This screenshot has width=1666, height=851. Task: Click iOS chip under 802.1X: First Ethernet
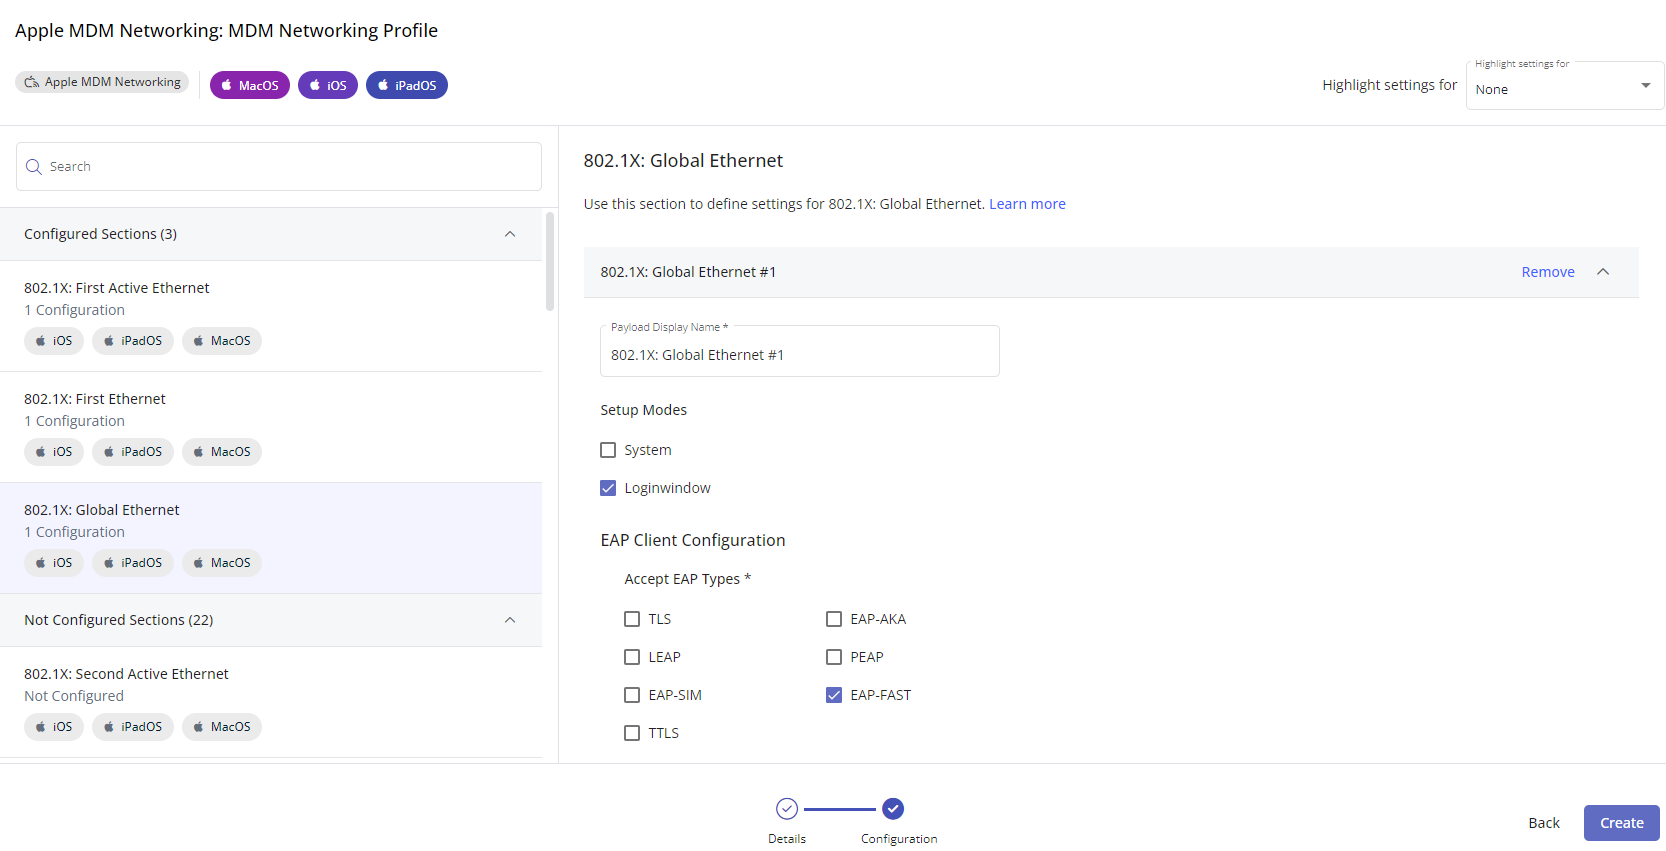pyautogui.click(x=54, y=452)
